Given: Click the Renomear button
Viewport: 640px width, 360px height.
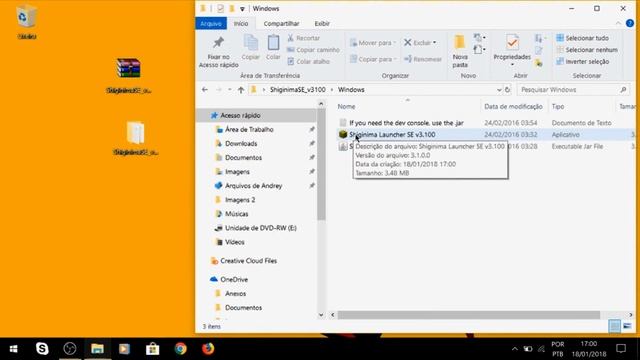Looking at the screenshot, I should [423, 59].
